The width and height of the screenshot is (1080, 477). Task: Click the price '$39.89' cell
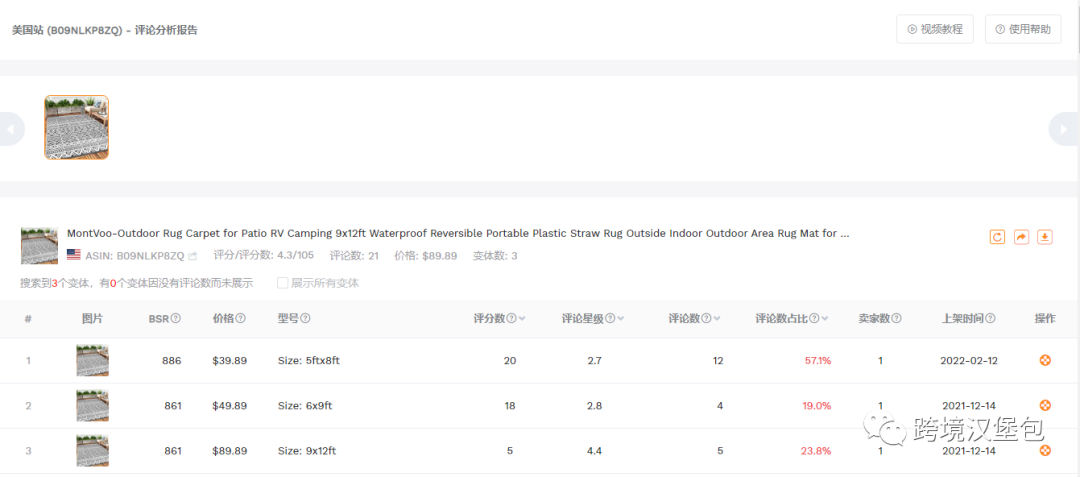229,360
